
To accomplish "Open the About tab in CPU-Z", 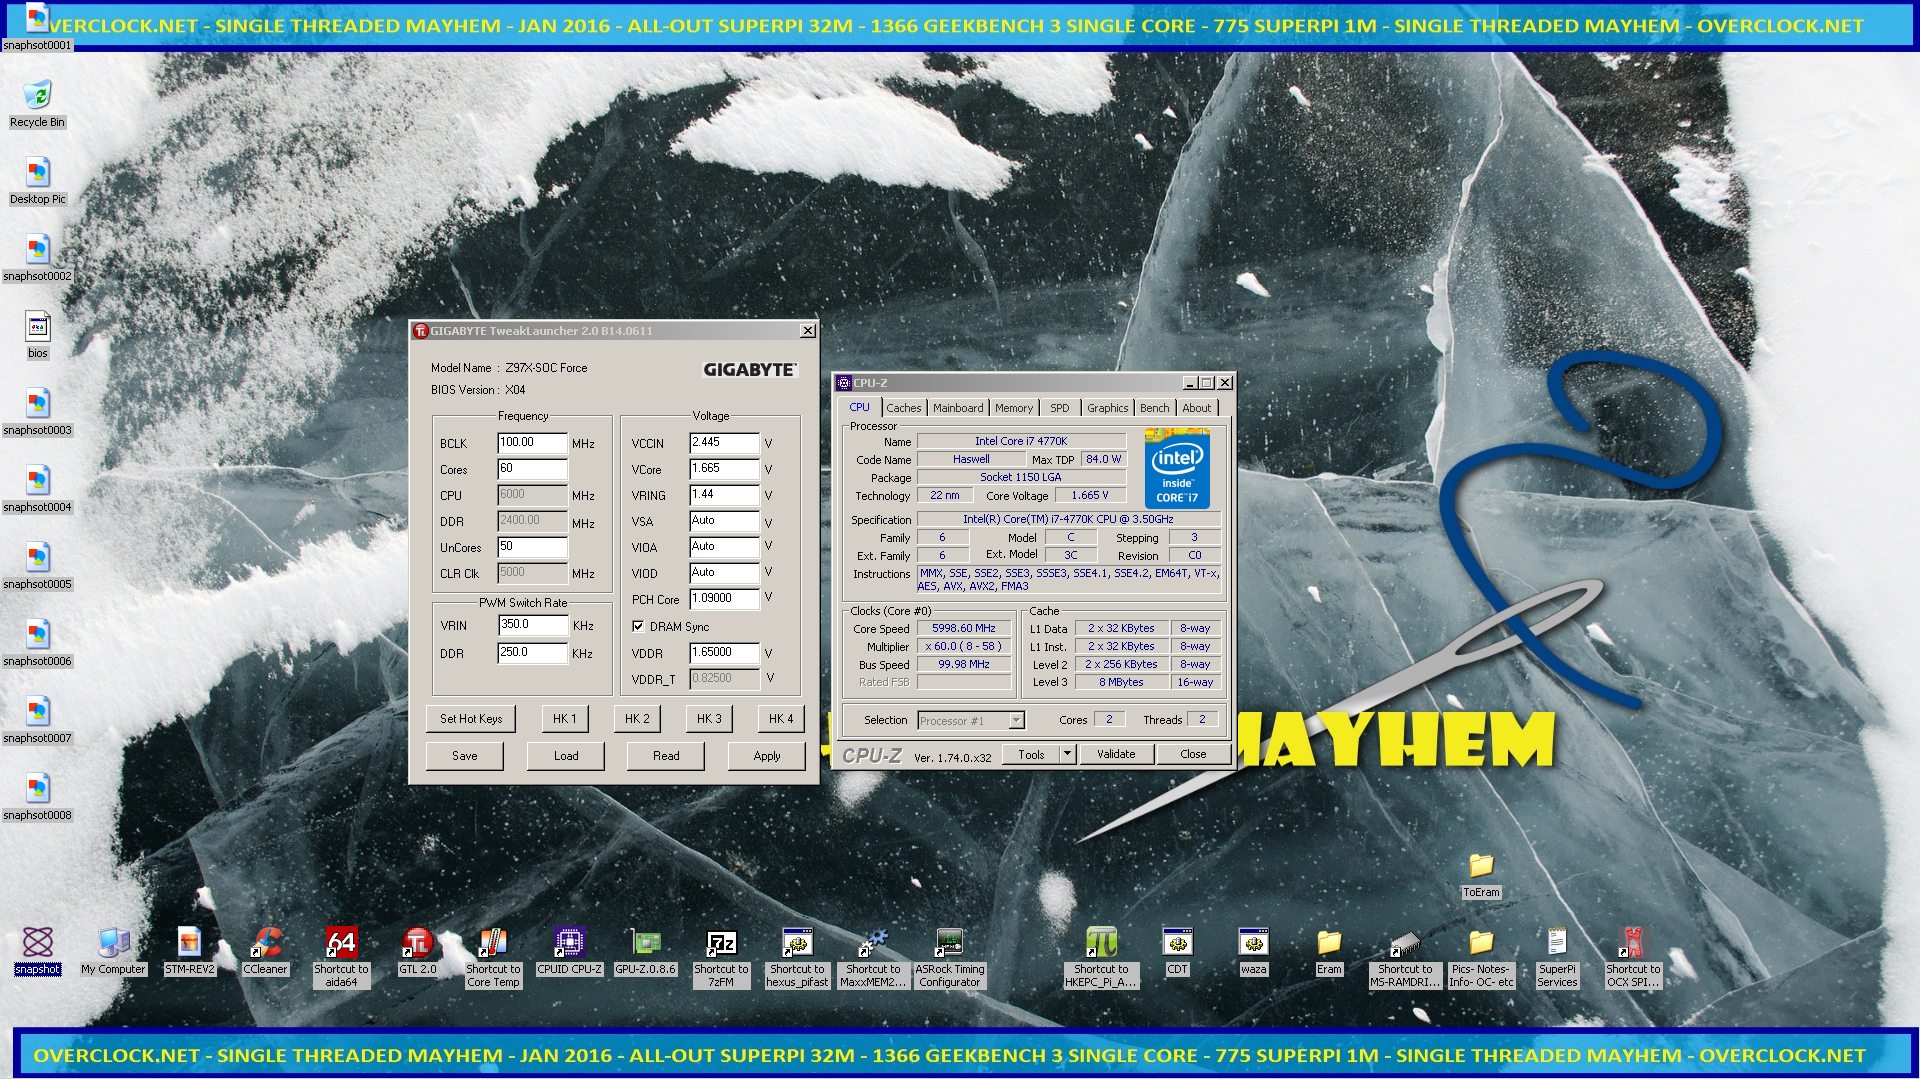I will click(x=1197, y=408).
